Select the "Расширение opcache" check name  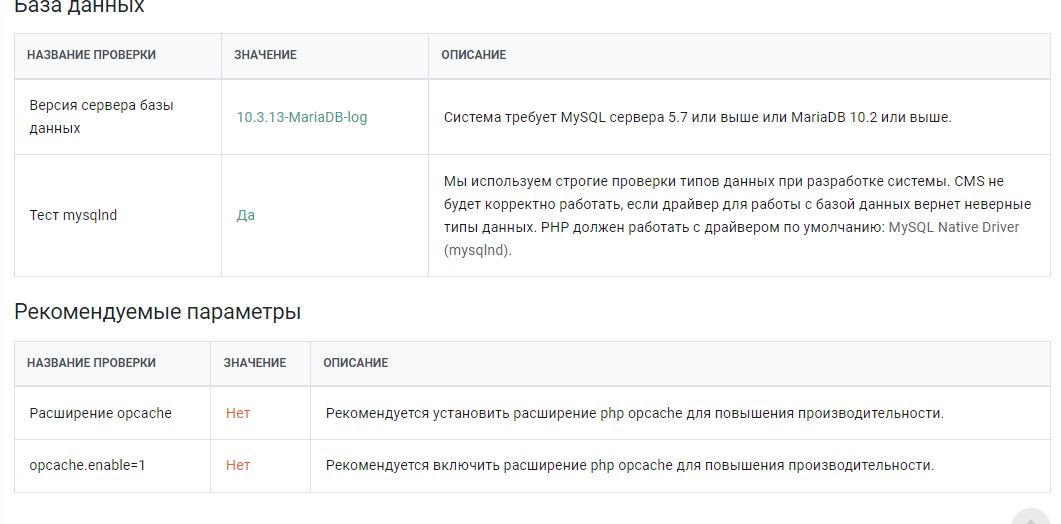[100, 413]
